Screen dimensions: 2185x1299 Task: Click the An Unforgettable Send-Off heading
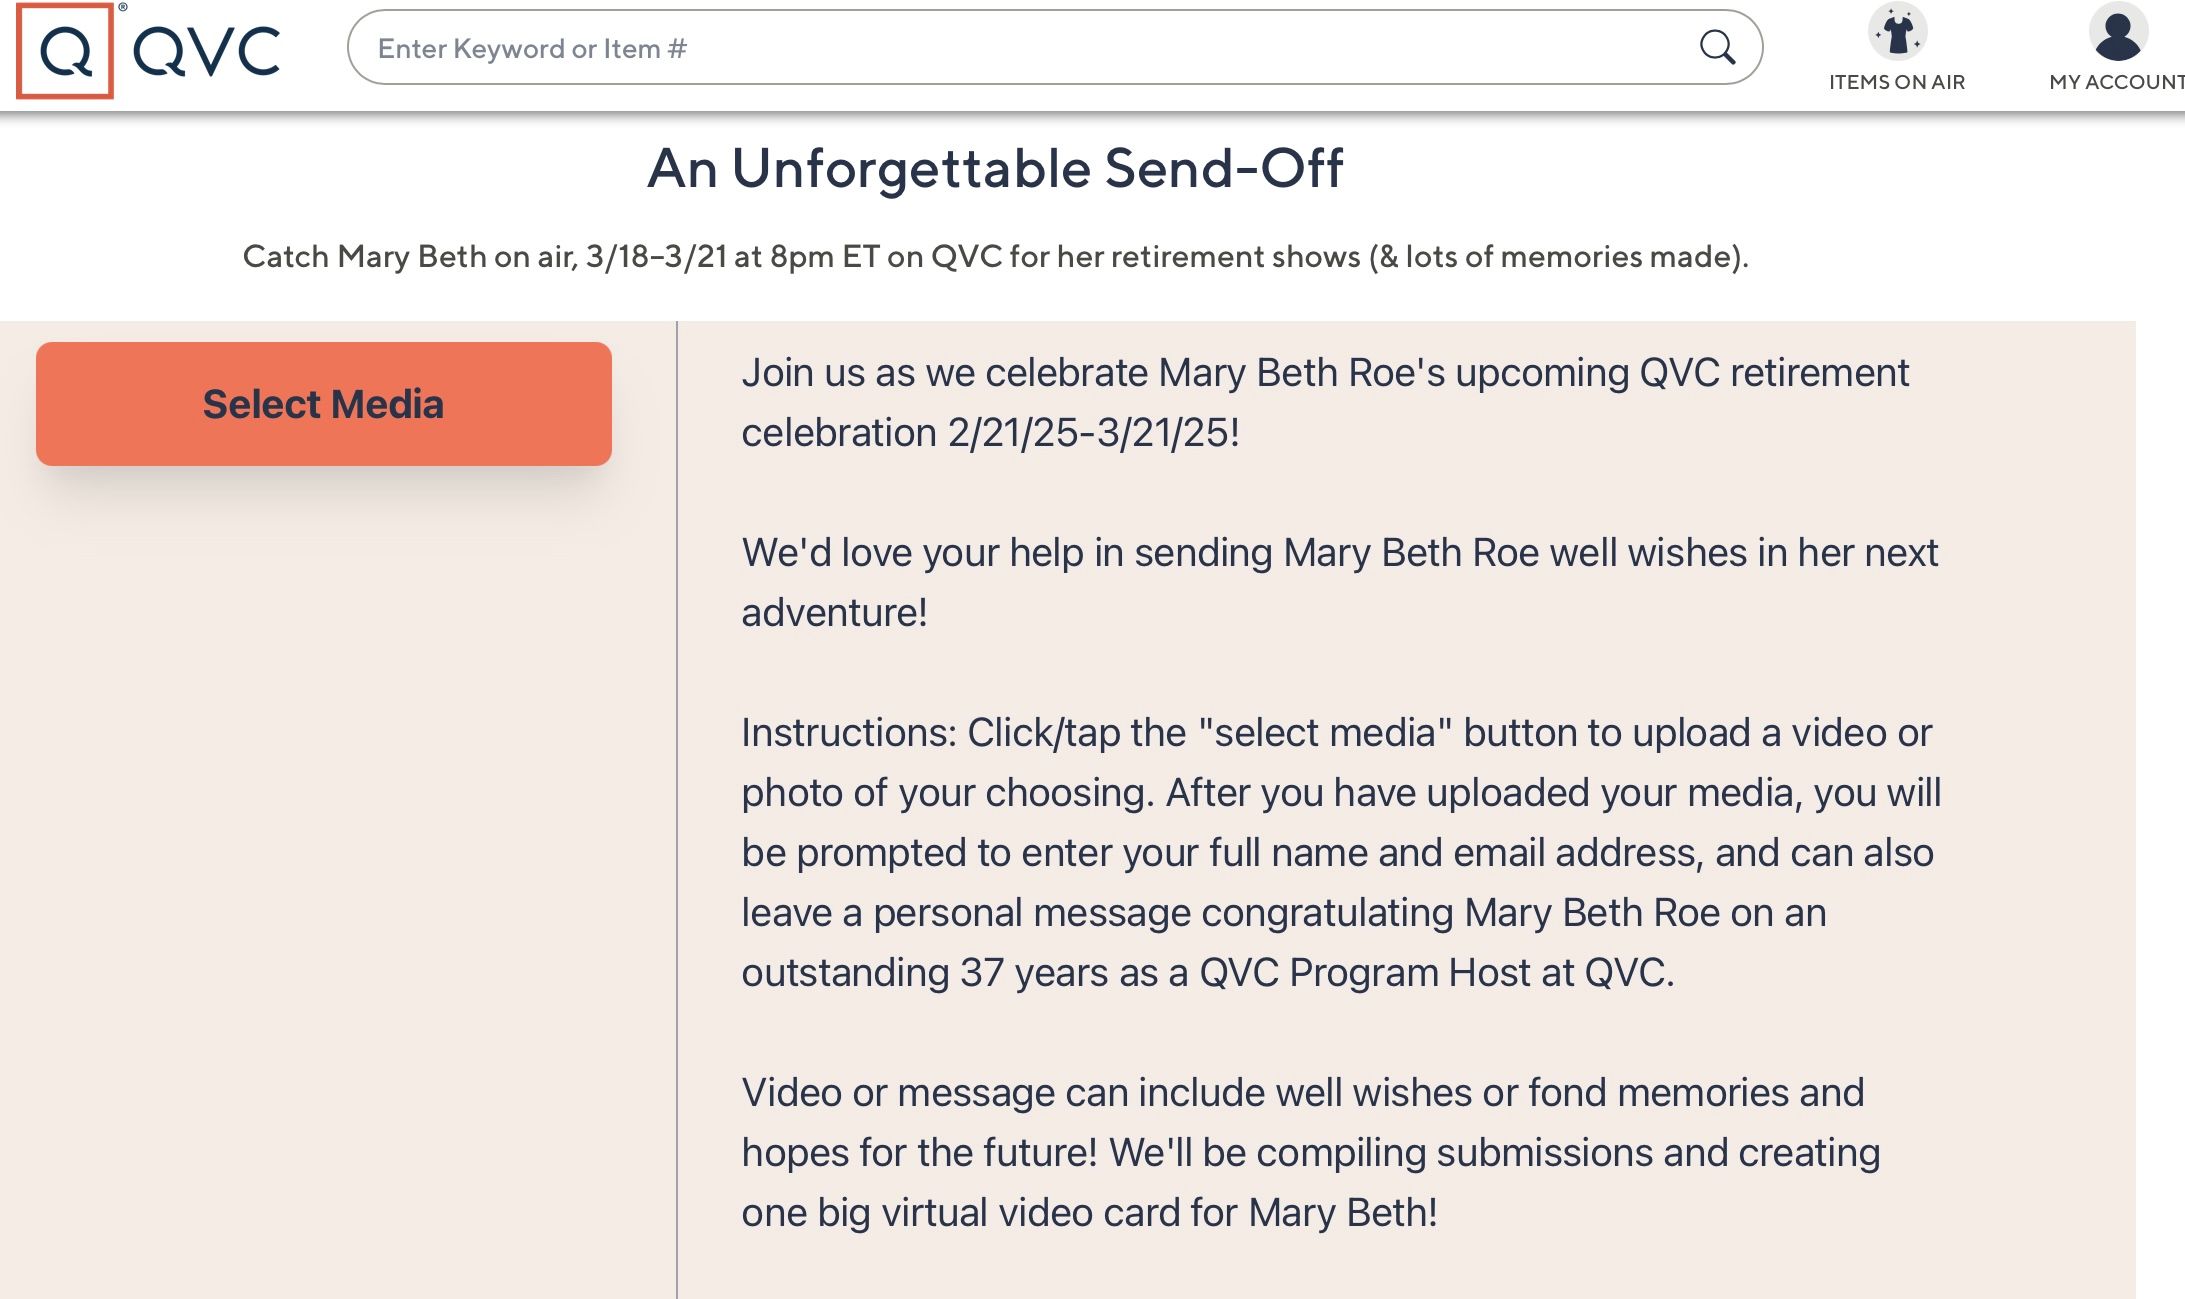click(995, 168)
